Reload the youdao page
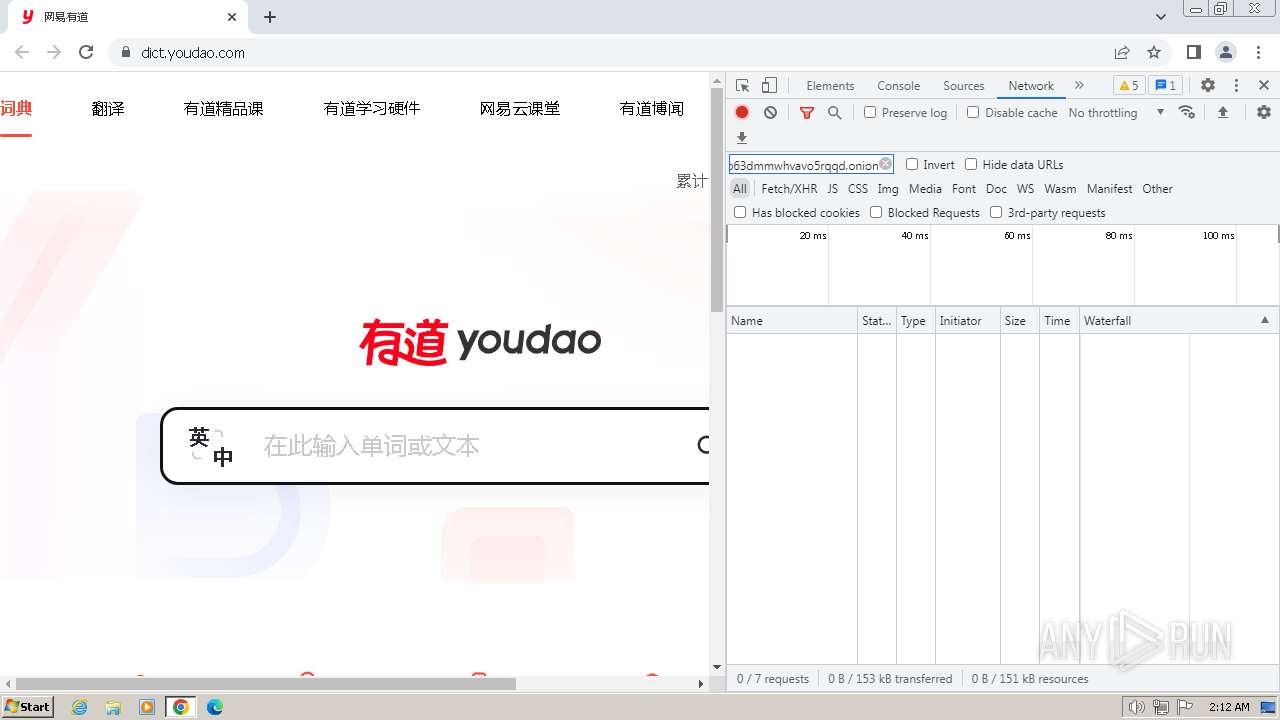This screenshot has width=1280, height=720. [x=86, y=52]
